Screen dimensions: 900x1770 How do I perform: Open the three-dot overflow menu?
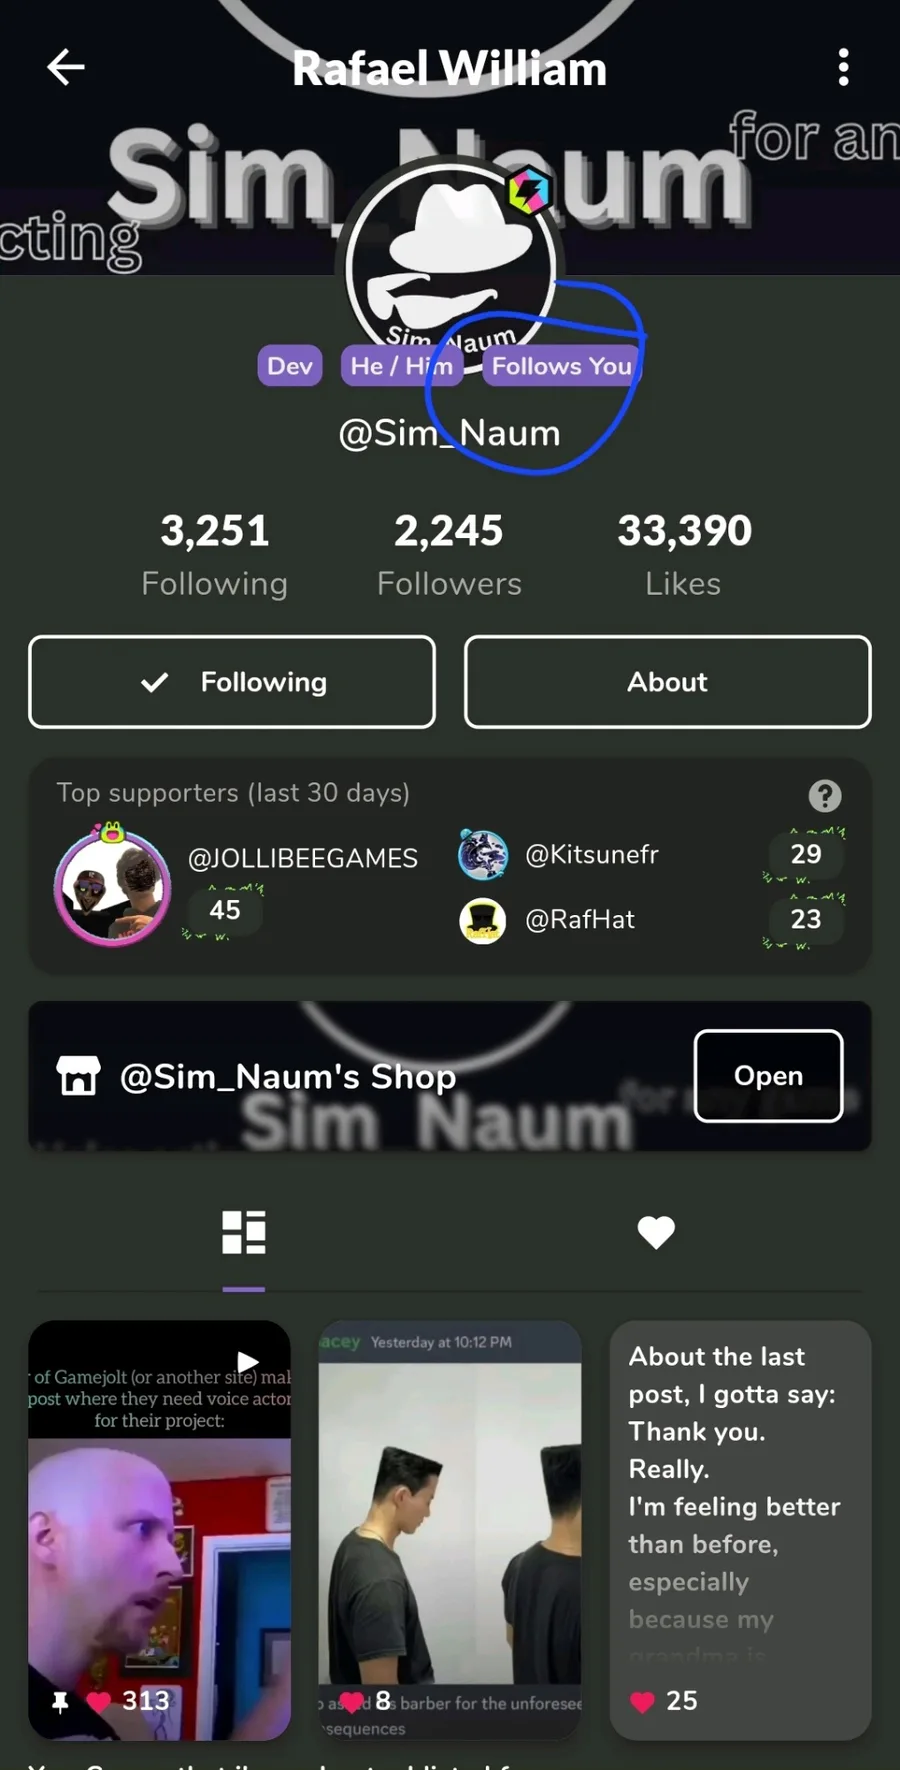pos(844,68)
